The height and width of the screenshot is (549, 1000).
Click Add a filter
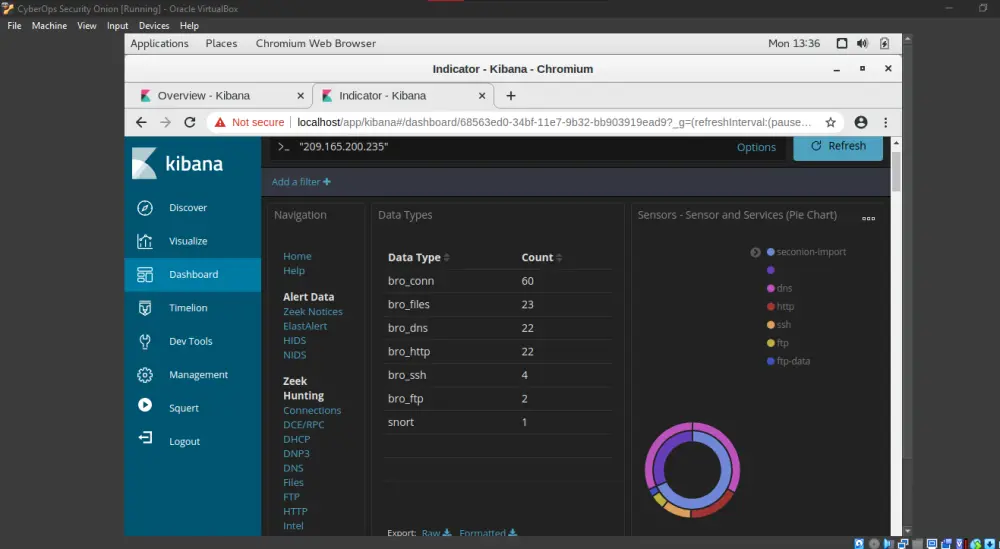coord(301,182)
